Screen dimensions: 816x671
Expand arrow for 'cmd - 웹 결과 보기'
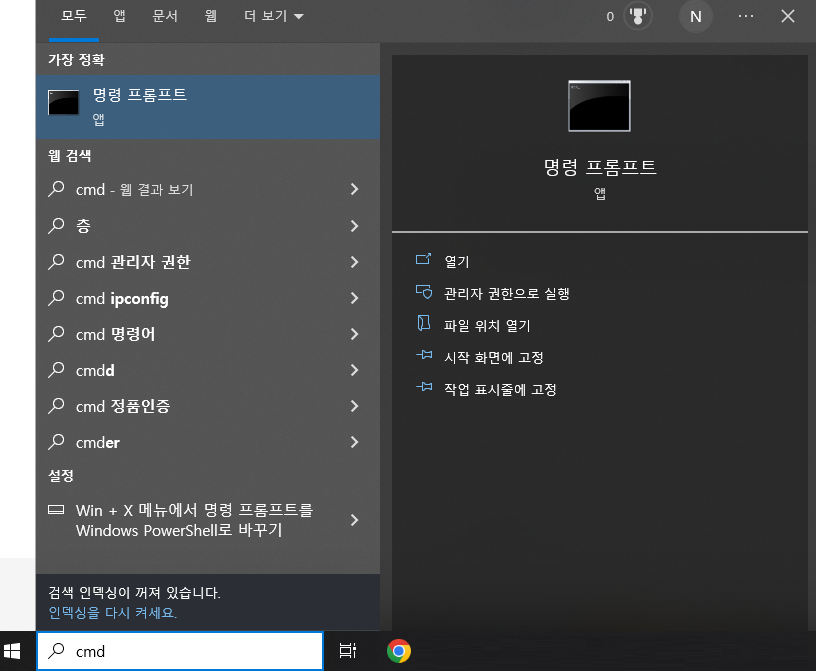[354, 189]
